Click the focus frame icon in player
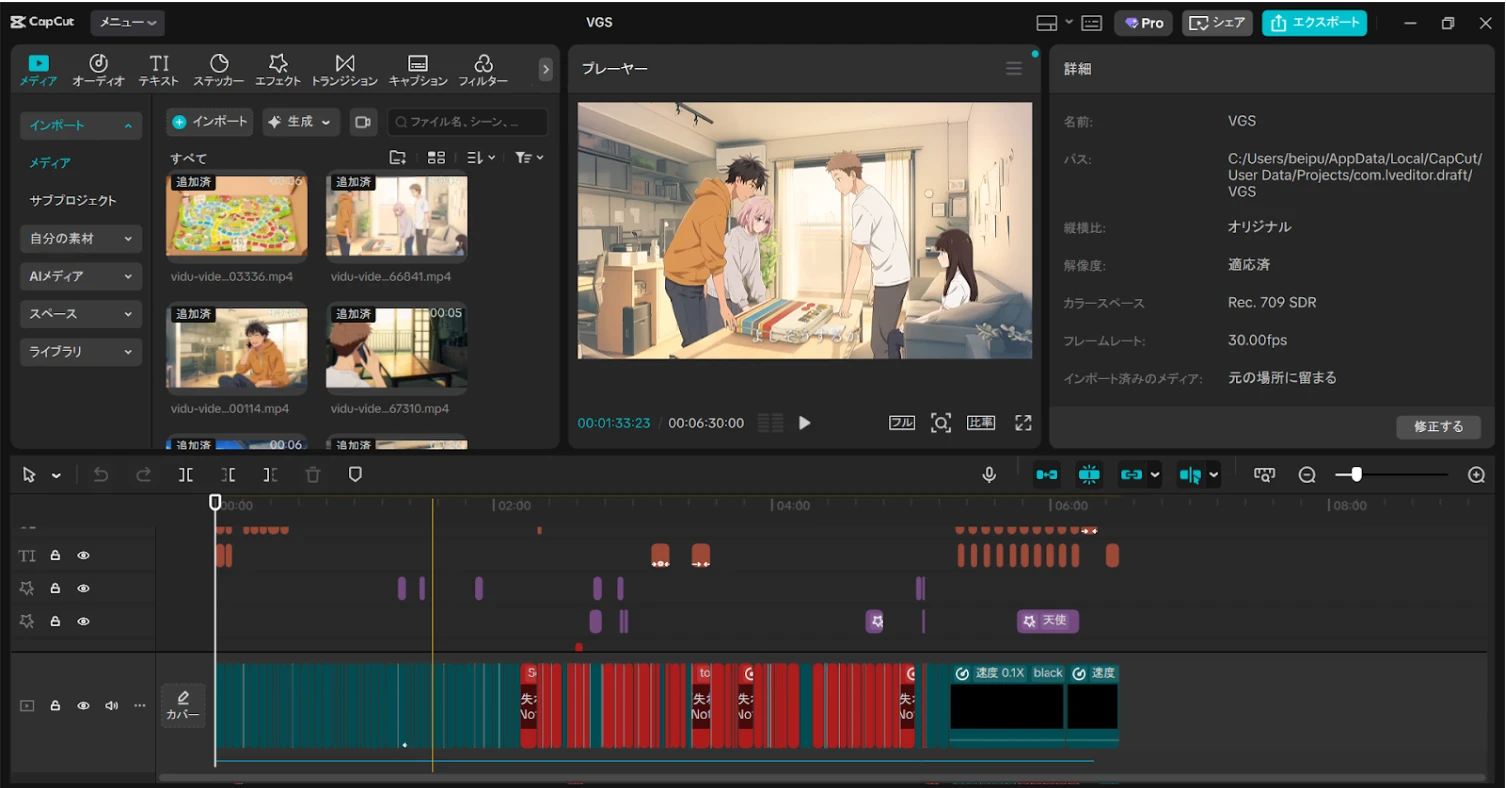This screenshot has height=788, width=1506. pyautogui.click(x=941, y=423)
